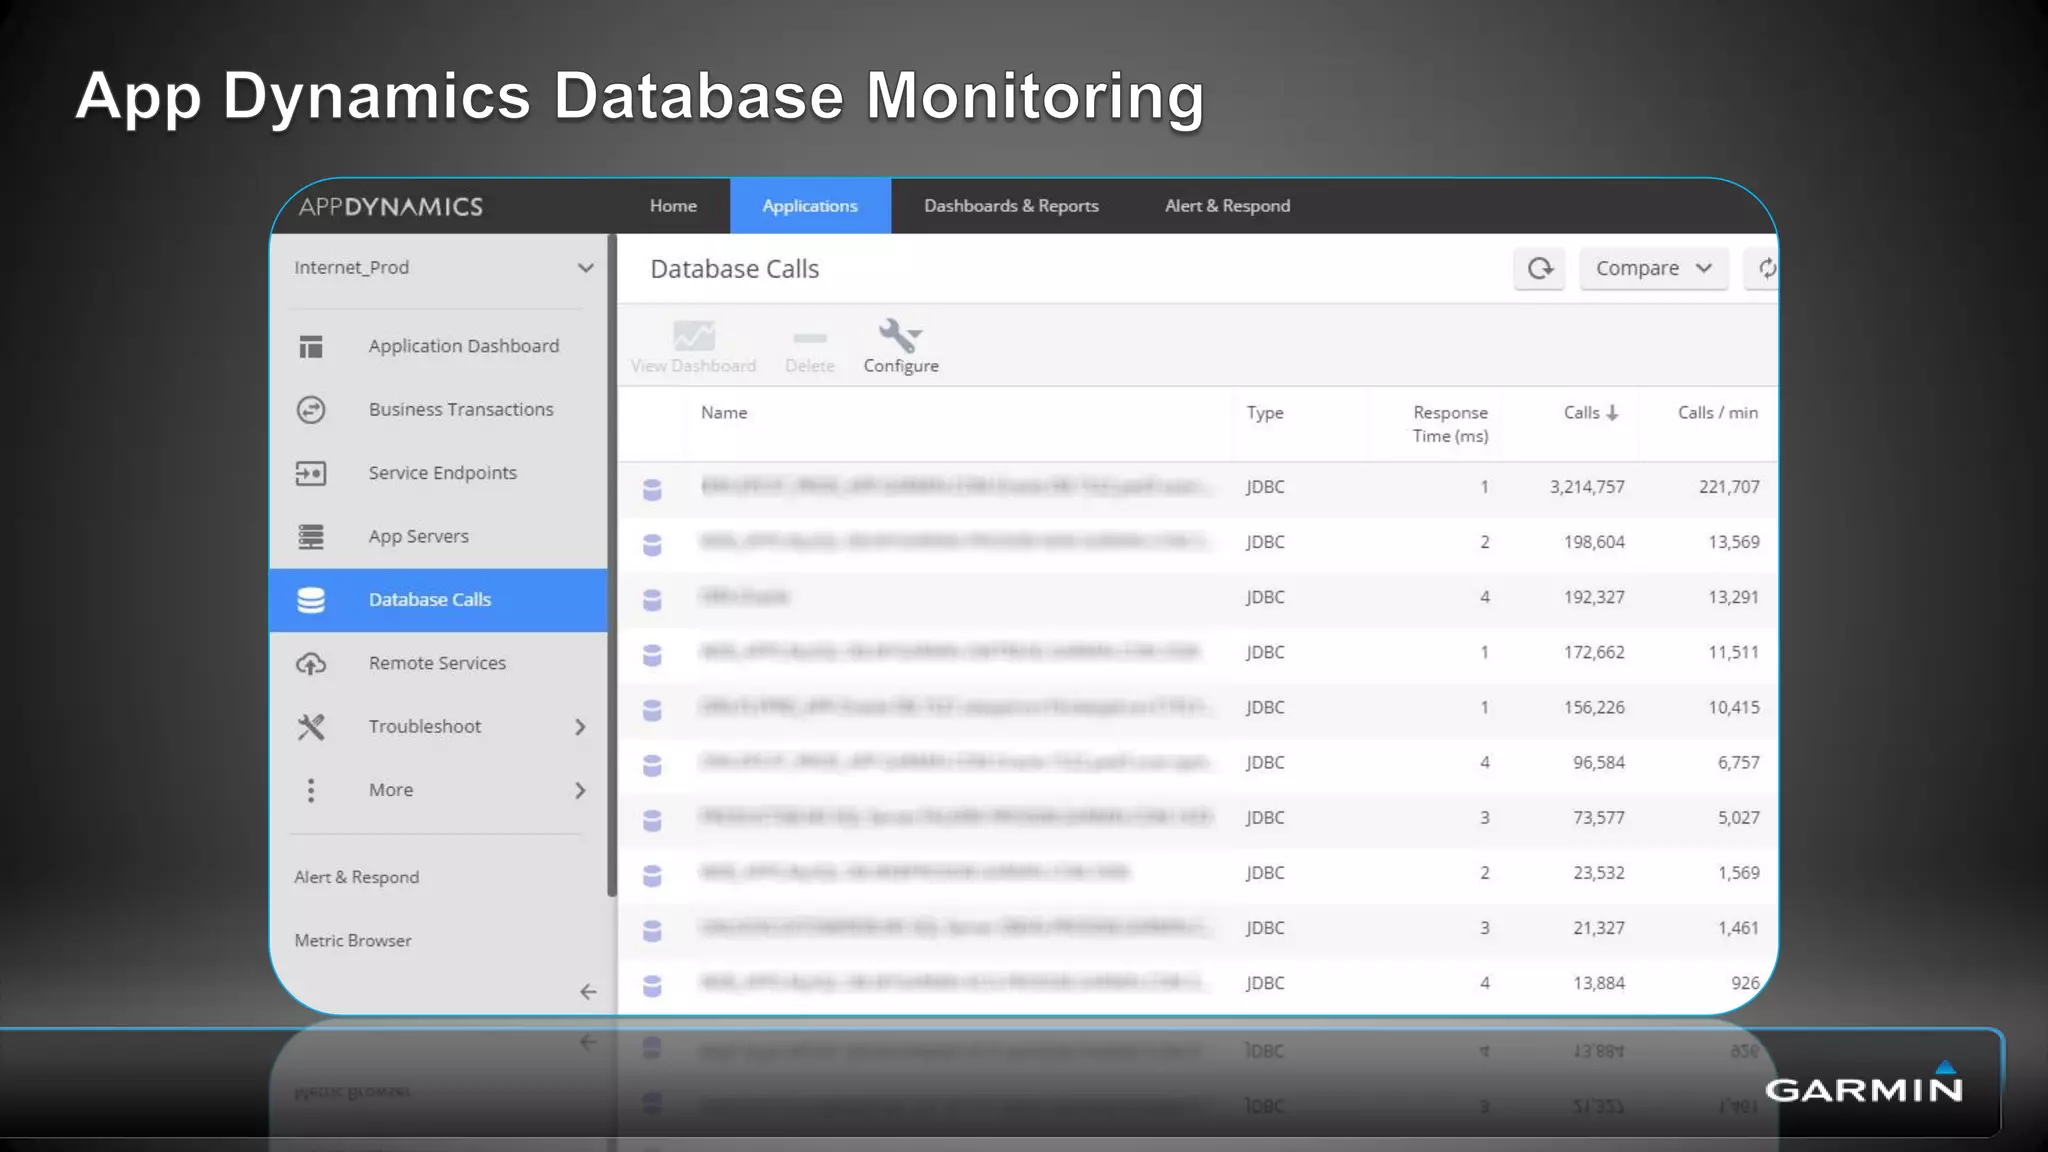Click the Troubleshoot tools icon
Screen dimensions: 2048x1152
(x=311, y=727)
